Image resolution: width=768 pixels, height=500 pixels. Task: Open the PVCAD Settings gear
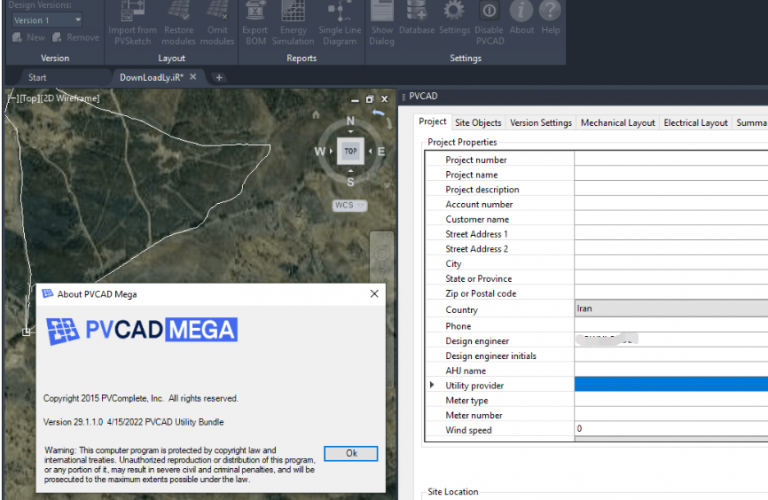tap(453, 12)
